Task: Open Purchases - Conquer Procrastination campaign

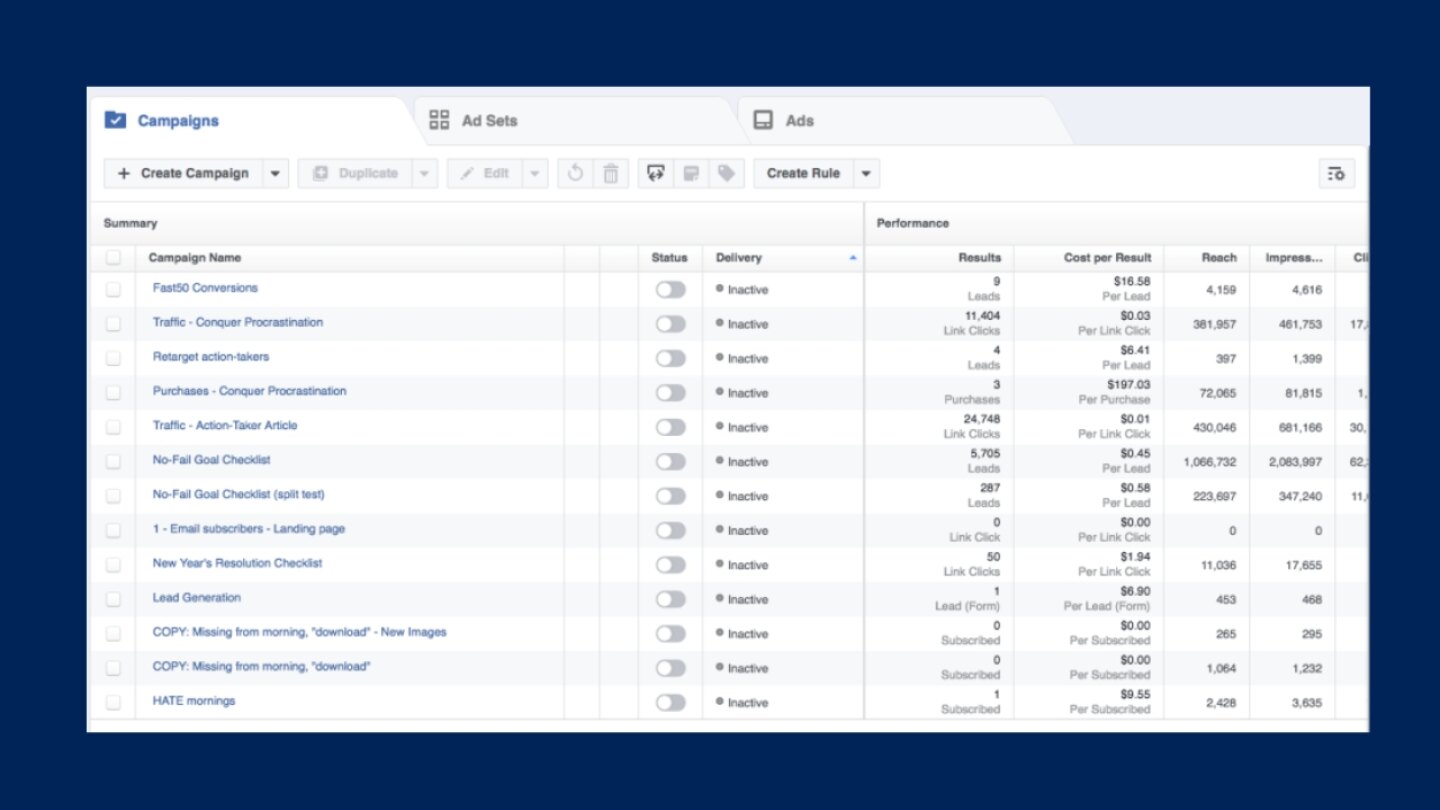Action: [x=250, y=391]
